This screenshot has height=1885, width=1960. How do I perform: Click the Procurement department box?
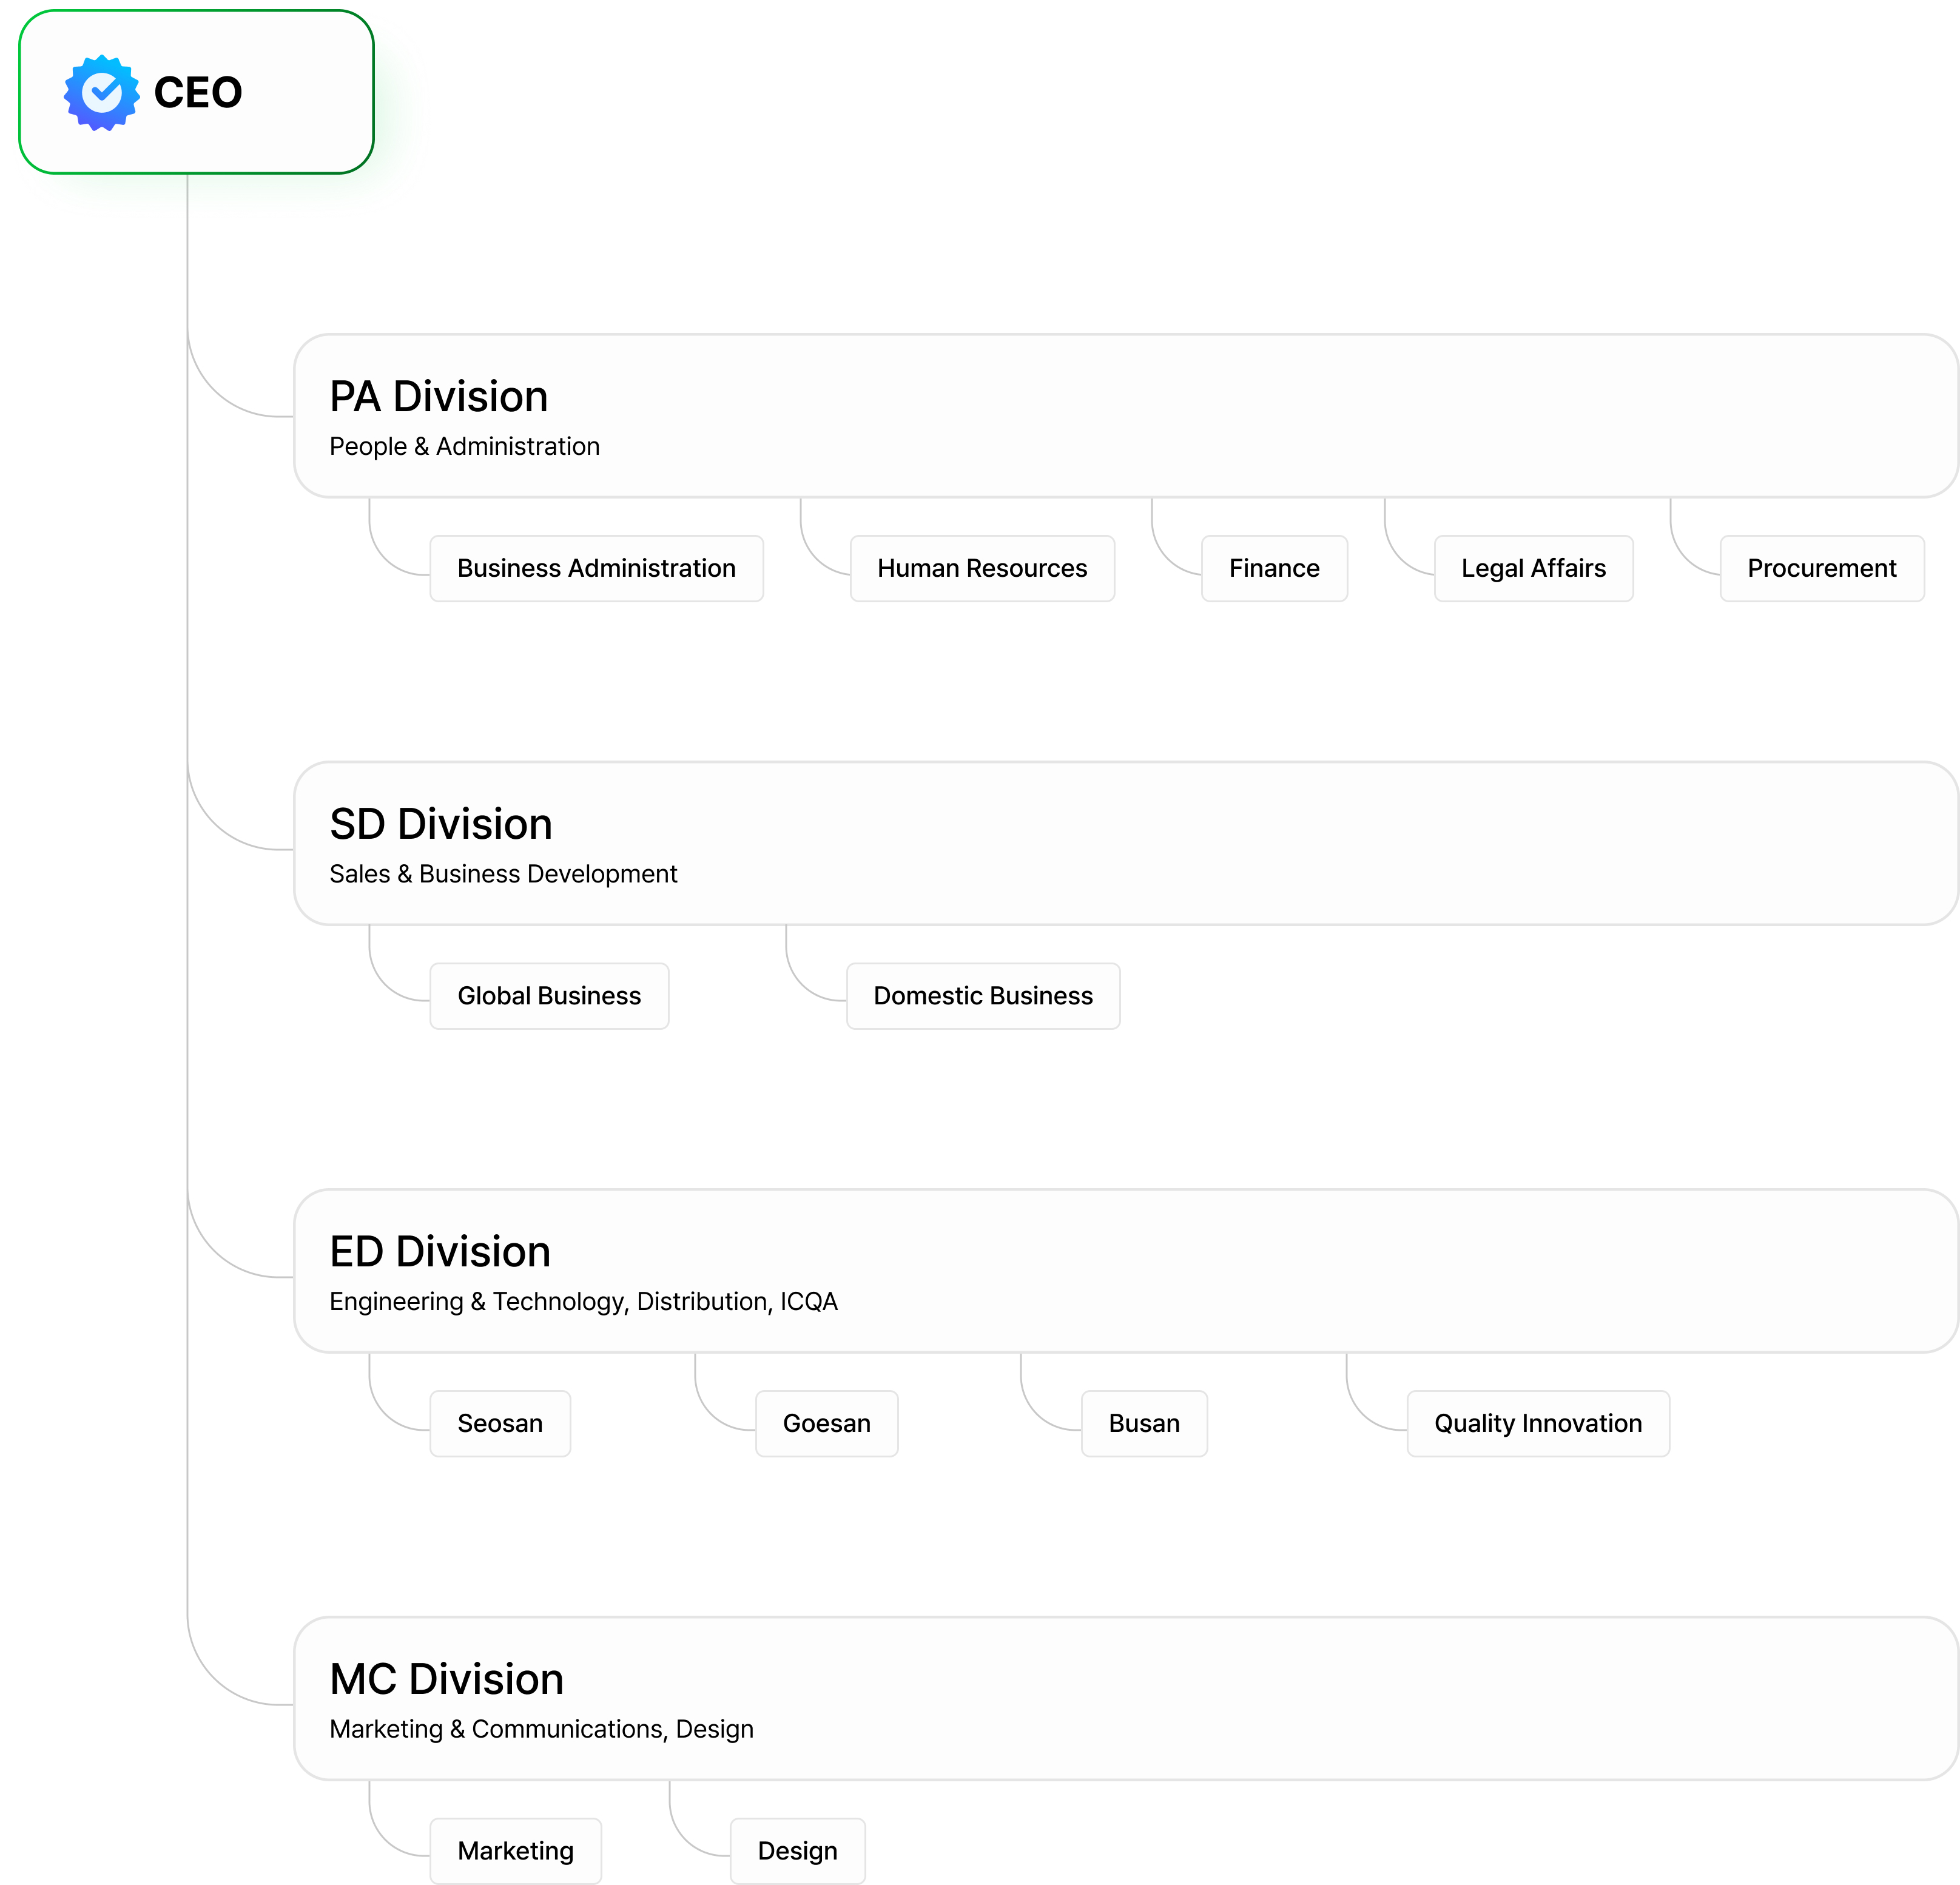1820,568
